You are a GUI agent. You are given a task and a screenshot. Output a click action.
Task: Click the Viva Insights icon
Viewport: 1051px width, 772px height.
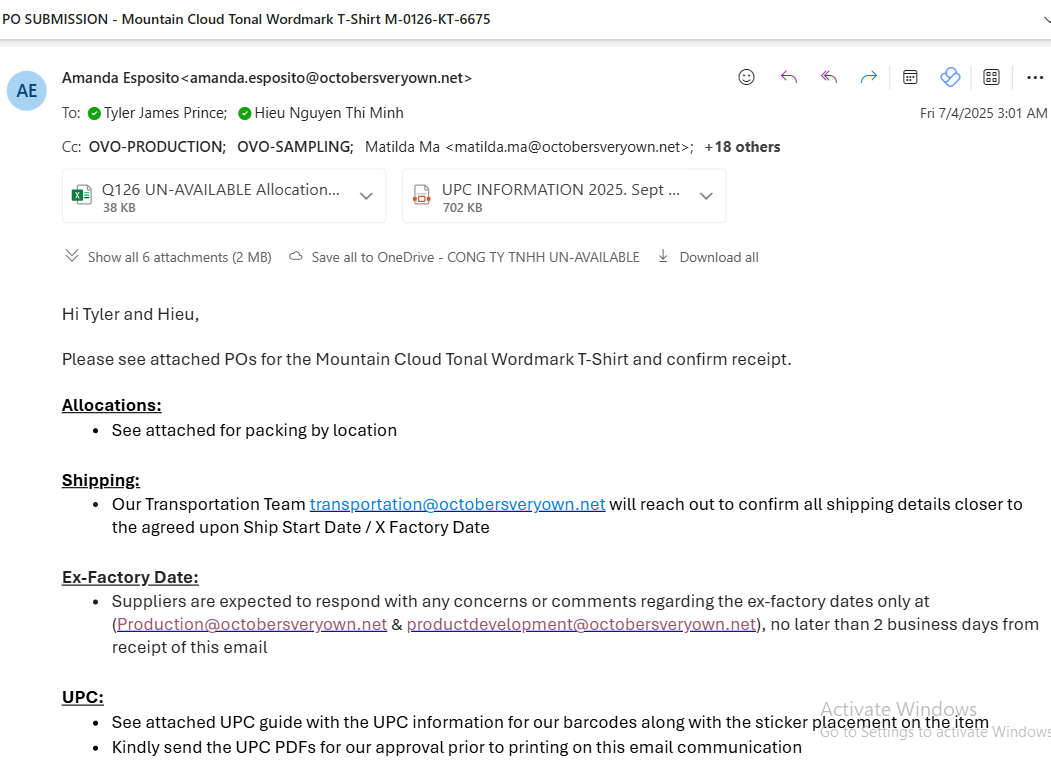(950, 77)
